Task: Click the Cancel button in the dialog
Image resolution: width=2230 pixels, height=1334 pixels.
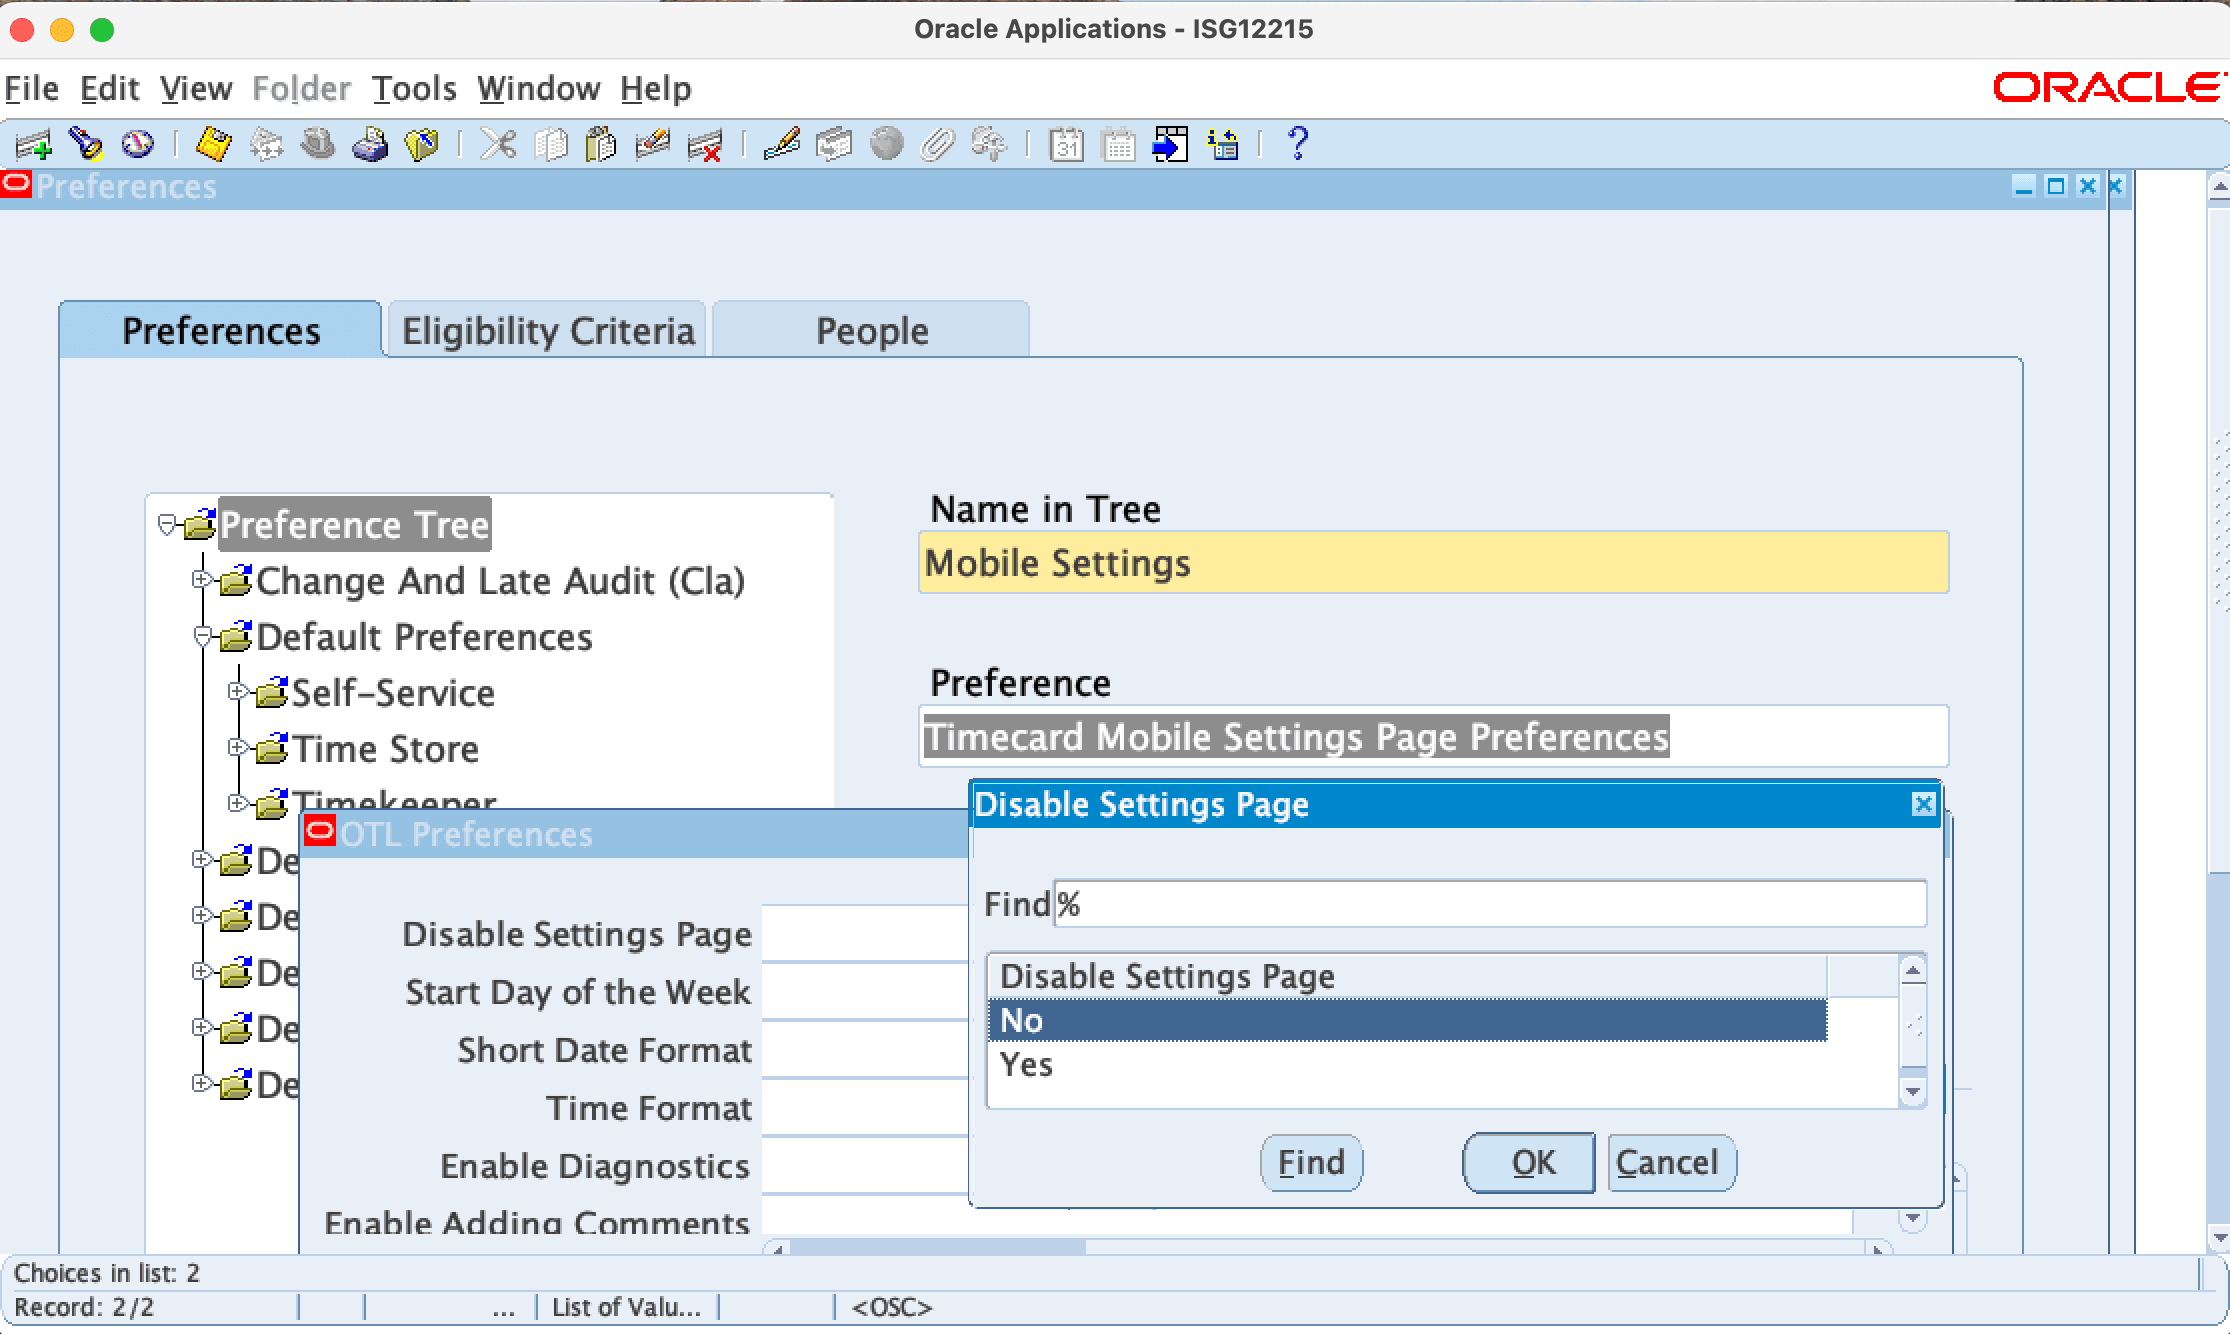Action: (1669, 1163)
